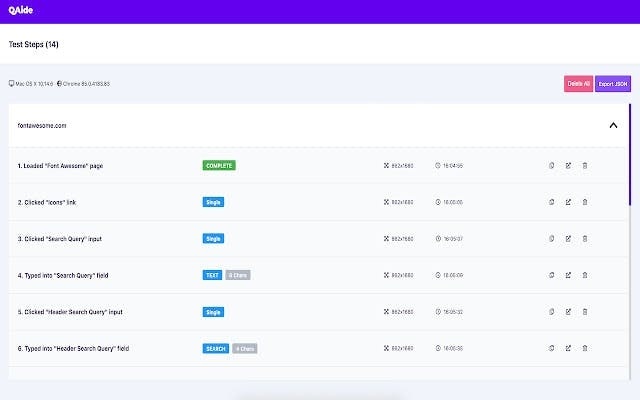Image resolution: width=640 pixels, height=400 pixels.
Task: Click the TEXT badge on step 4
Action: pos(212,275)
